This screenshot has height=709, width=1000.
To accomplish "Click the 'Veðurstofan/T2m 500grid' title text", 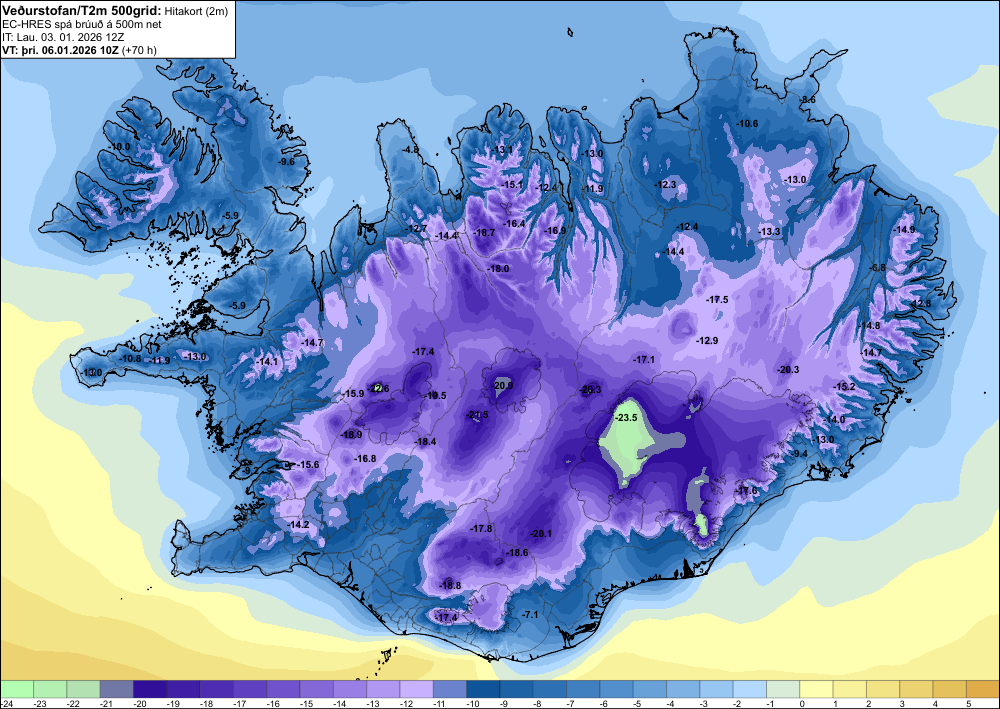I will coord(80,10).
